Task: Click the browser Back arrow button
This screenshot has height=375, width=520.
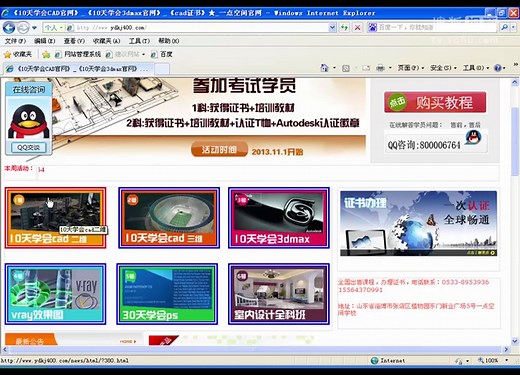Action: [9, 27]
